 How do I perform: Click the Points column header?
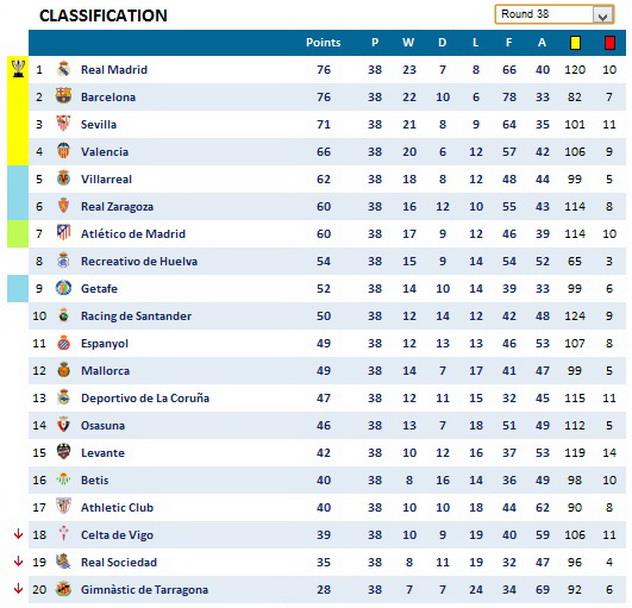323,43
